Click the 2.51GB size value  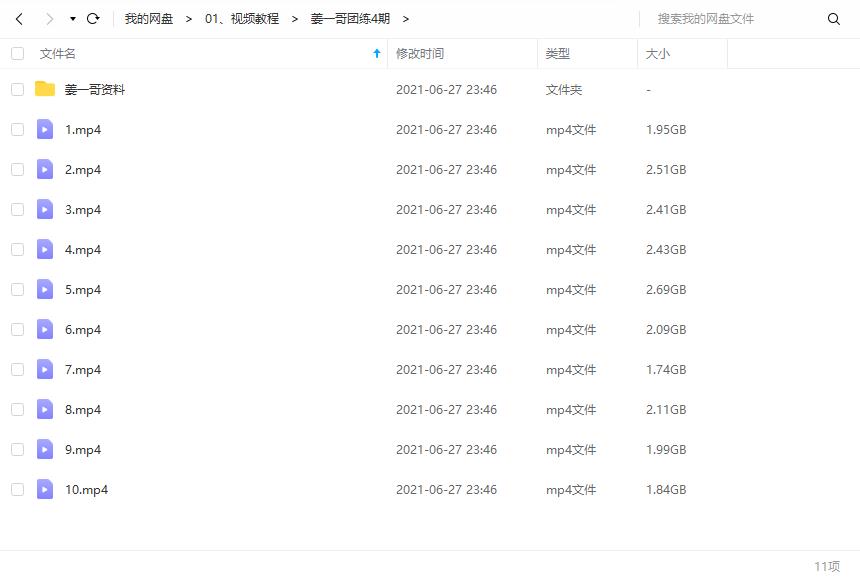point(666,169)
